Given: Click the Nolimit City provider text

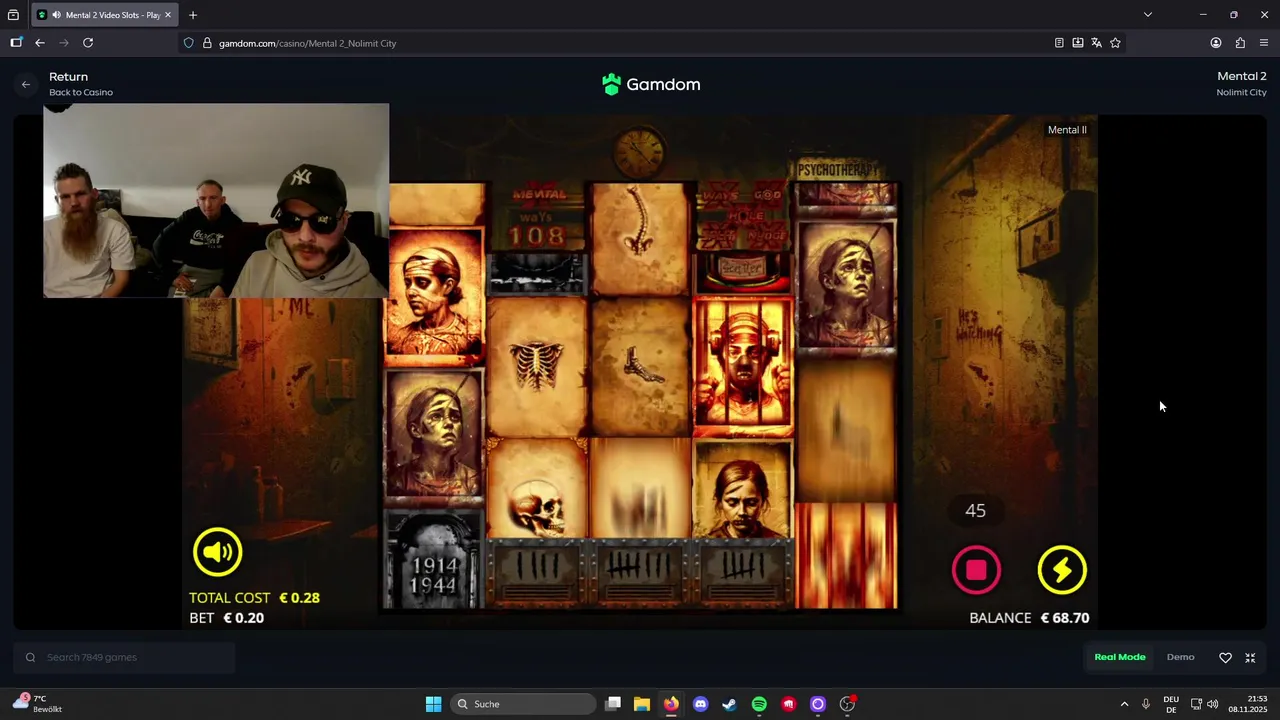Looking at the screenshot, I should 1241,92.
